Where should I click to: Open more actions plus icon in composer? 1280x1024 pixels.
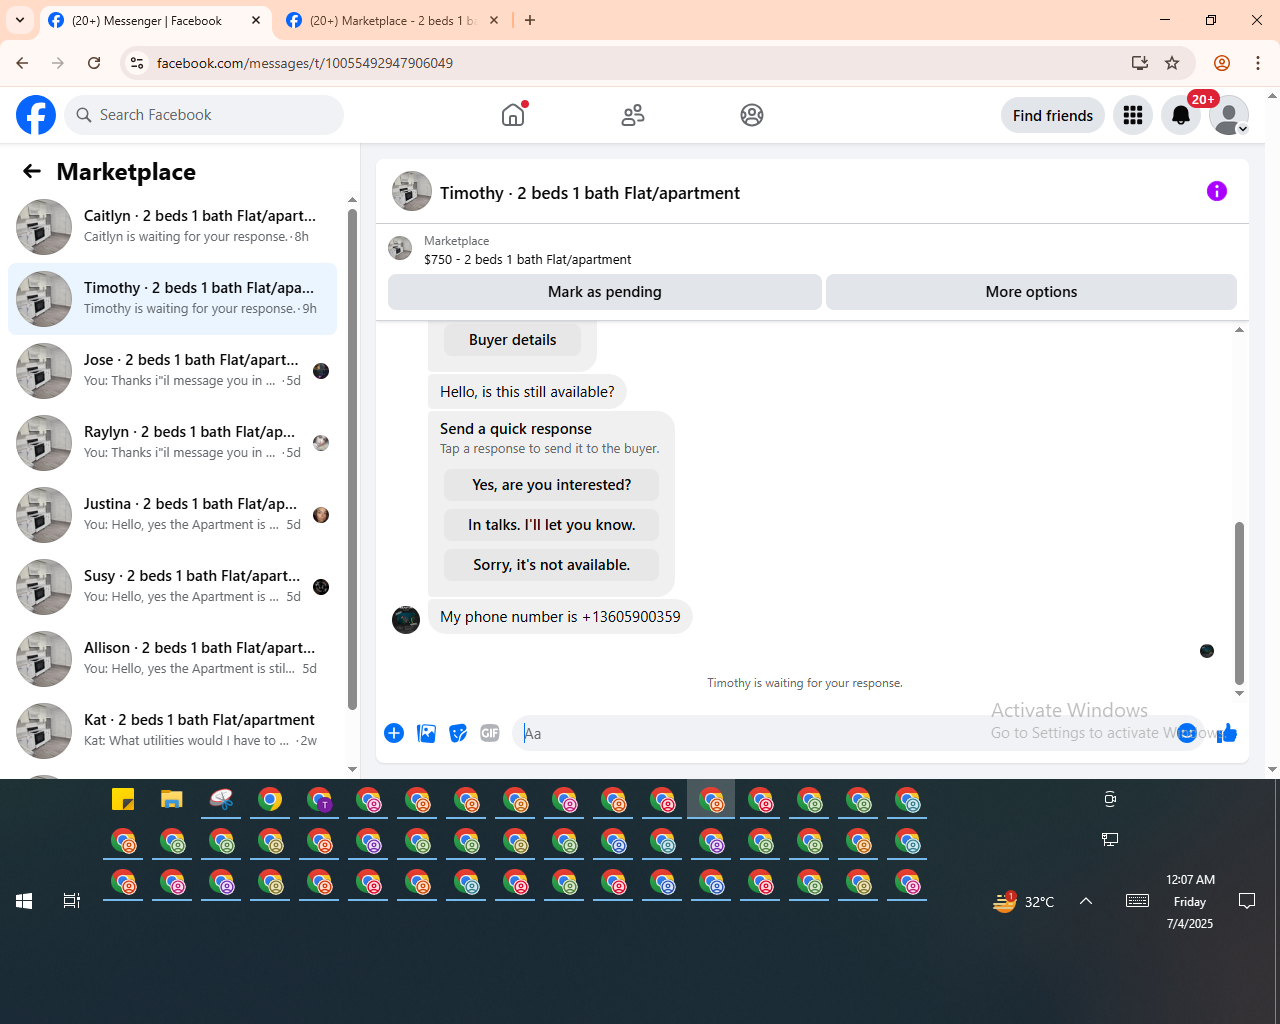(x=394, y=733)
